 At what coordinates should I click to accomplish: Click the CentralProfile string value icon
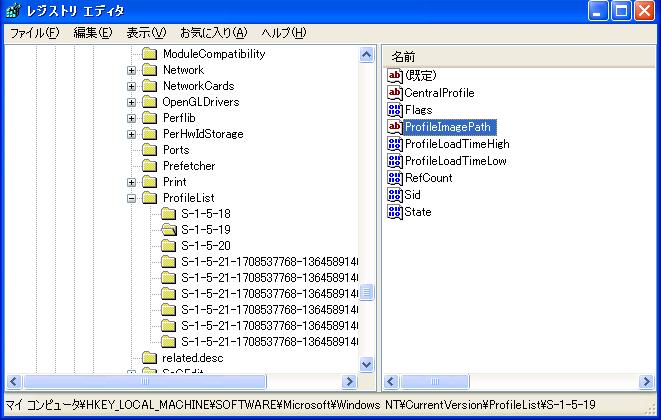(x=395, y=93)
